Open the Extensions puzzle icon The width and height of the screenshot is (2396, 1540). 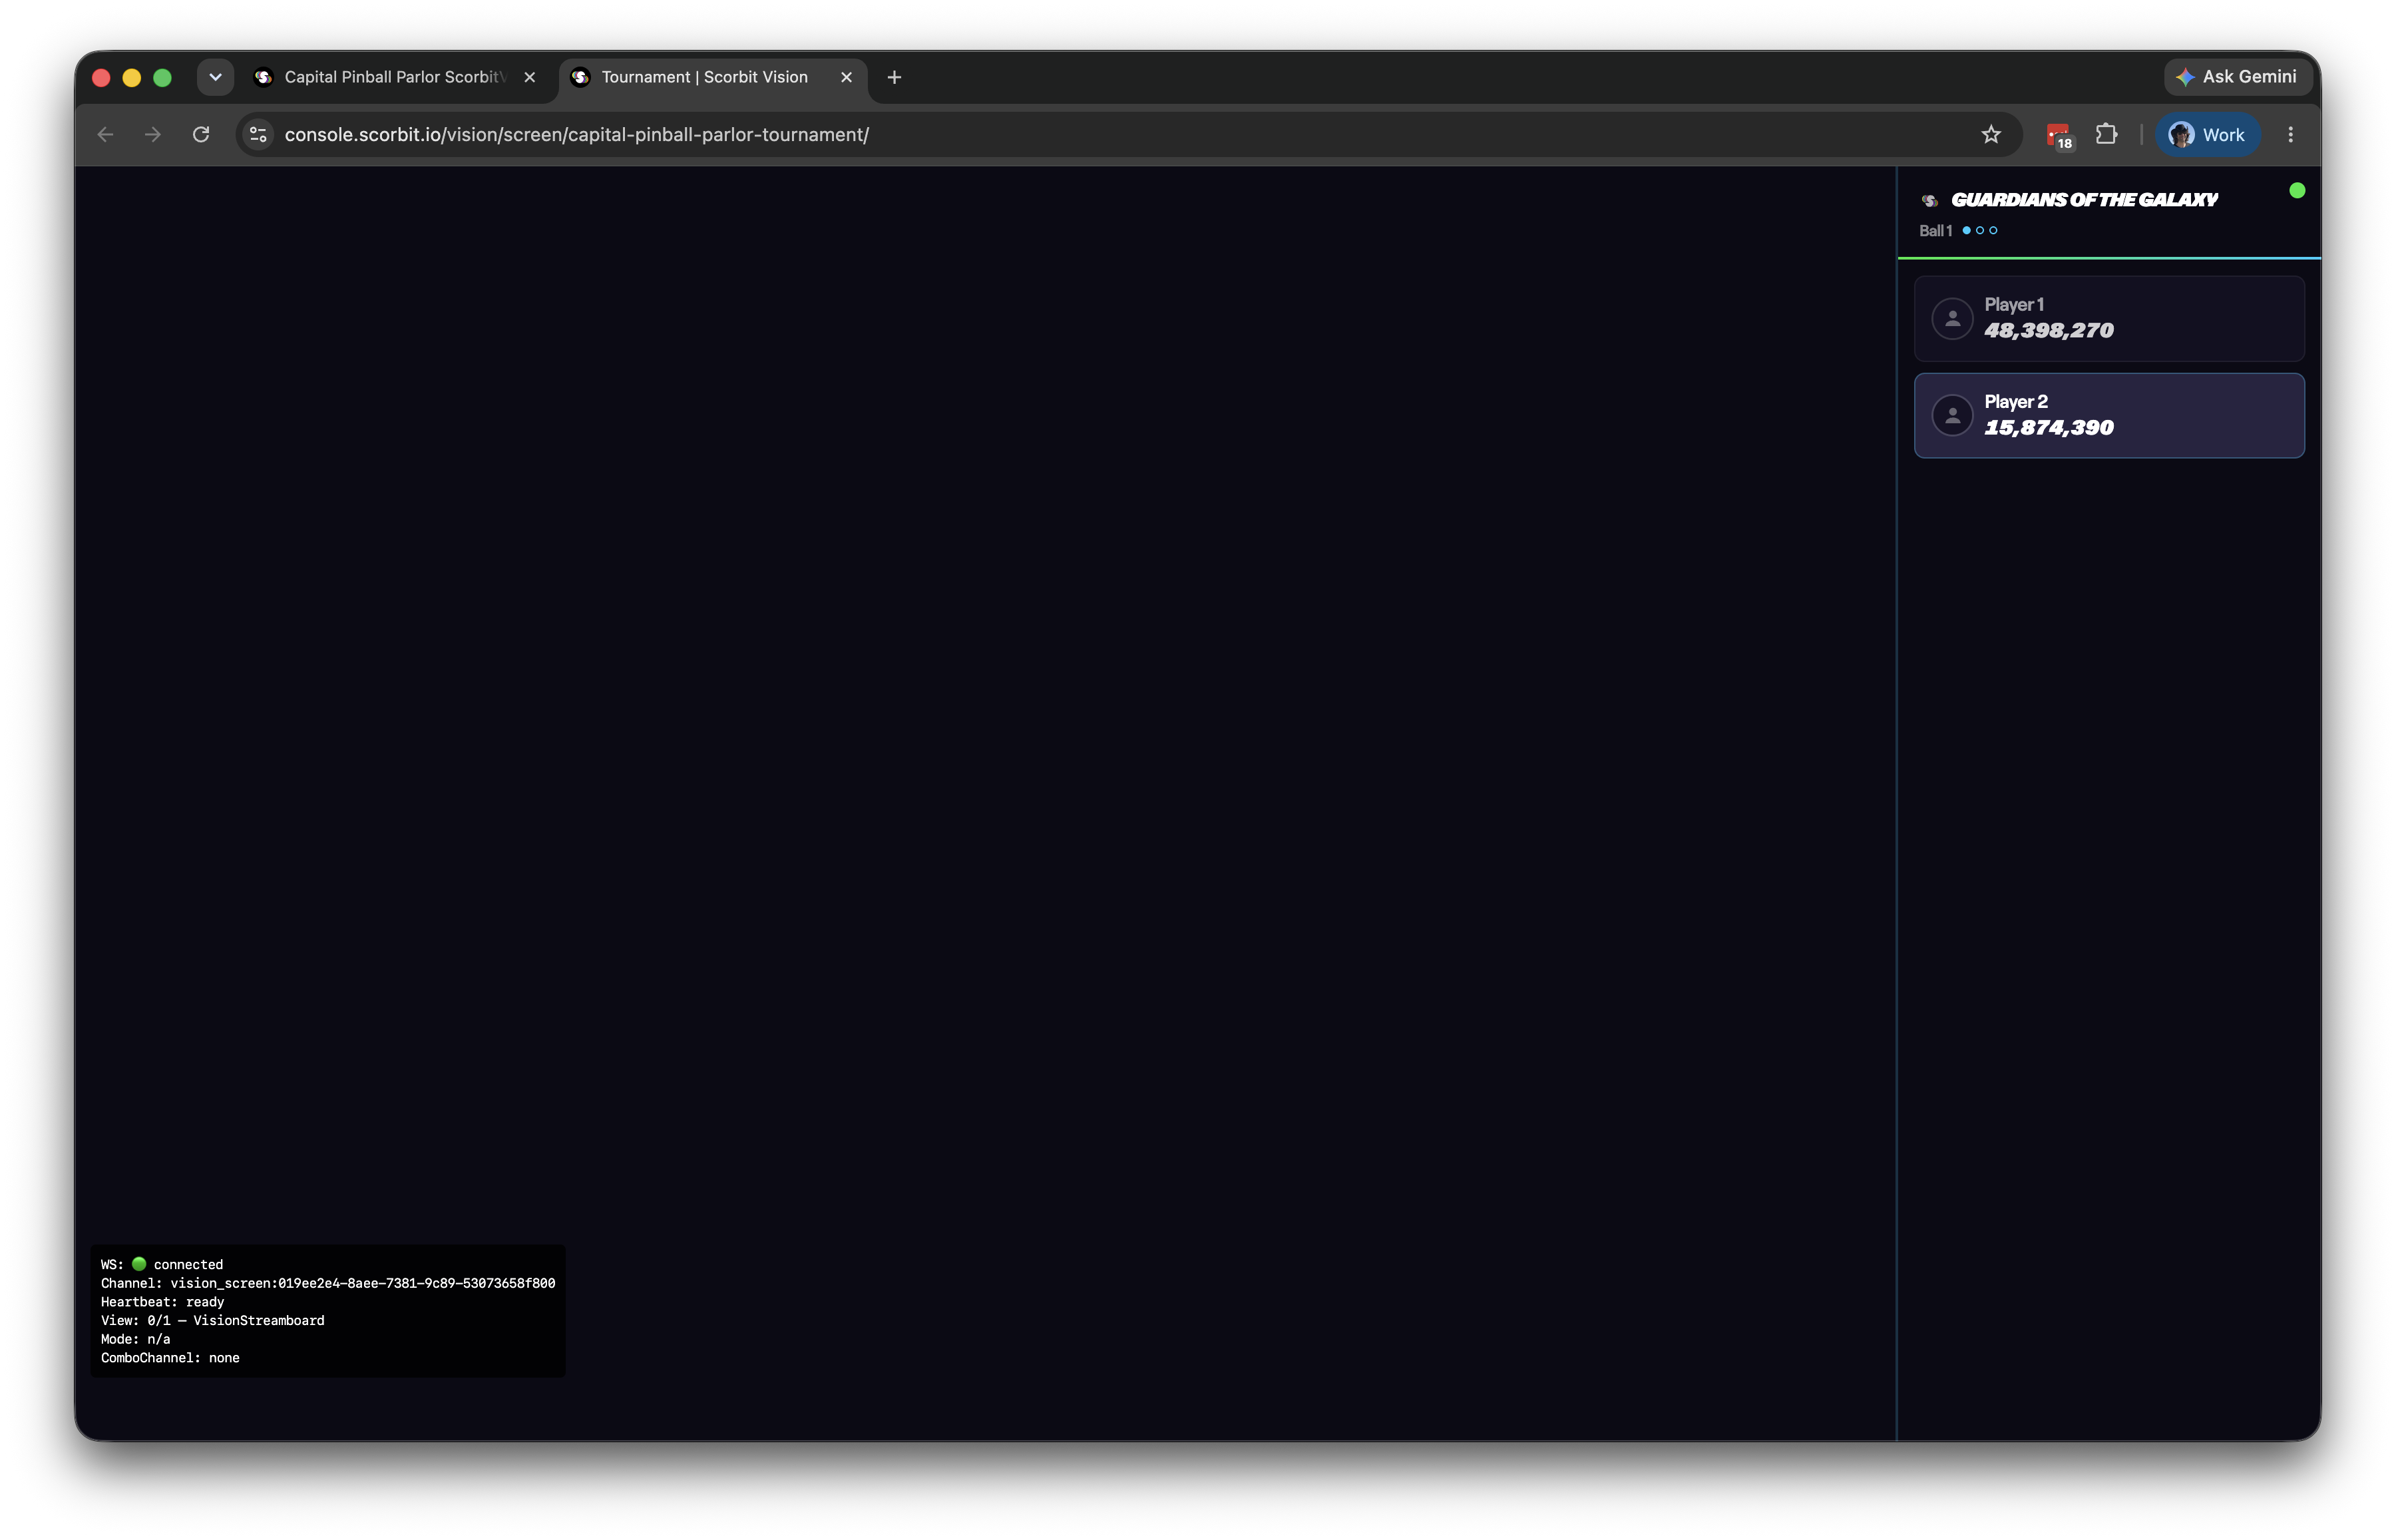pyautogui.click(x=2106, y=134)
